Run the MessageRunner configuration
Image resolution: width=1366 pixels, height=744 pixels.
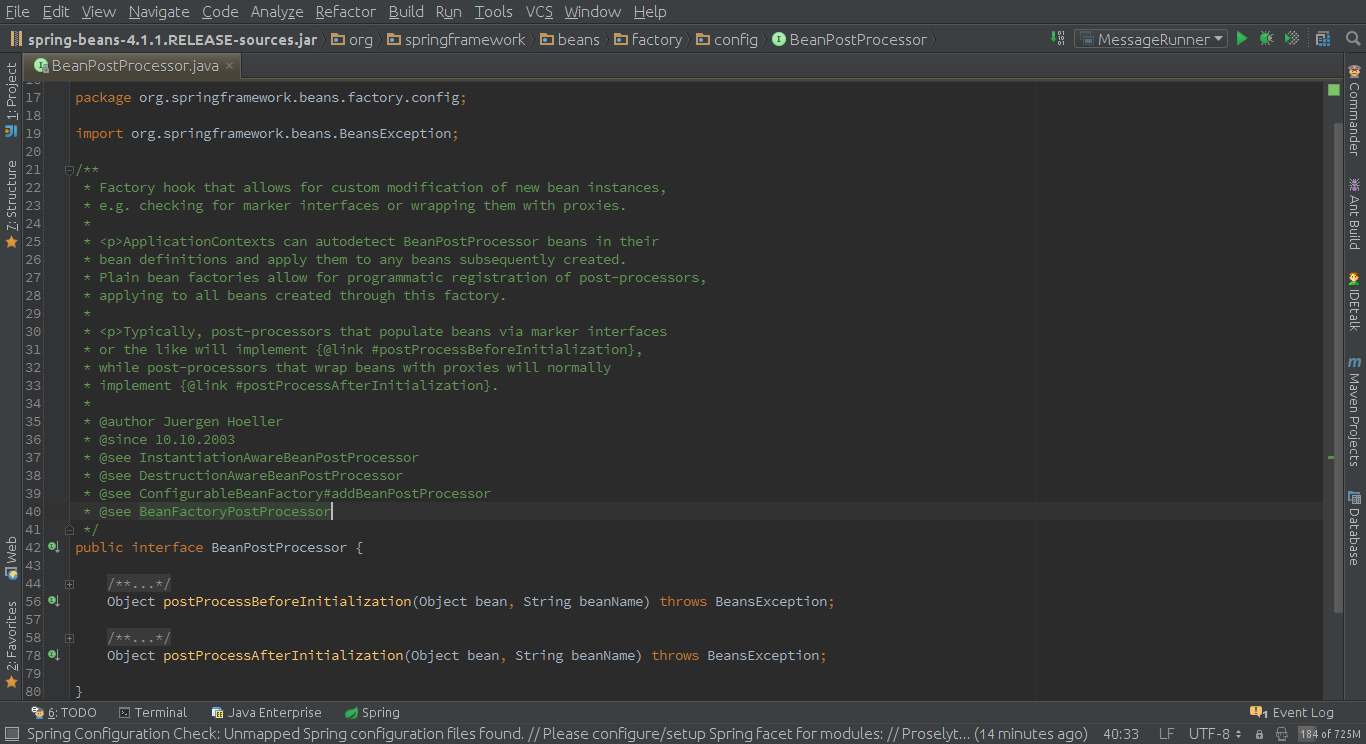coord(1242,39)
